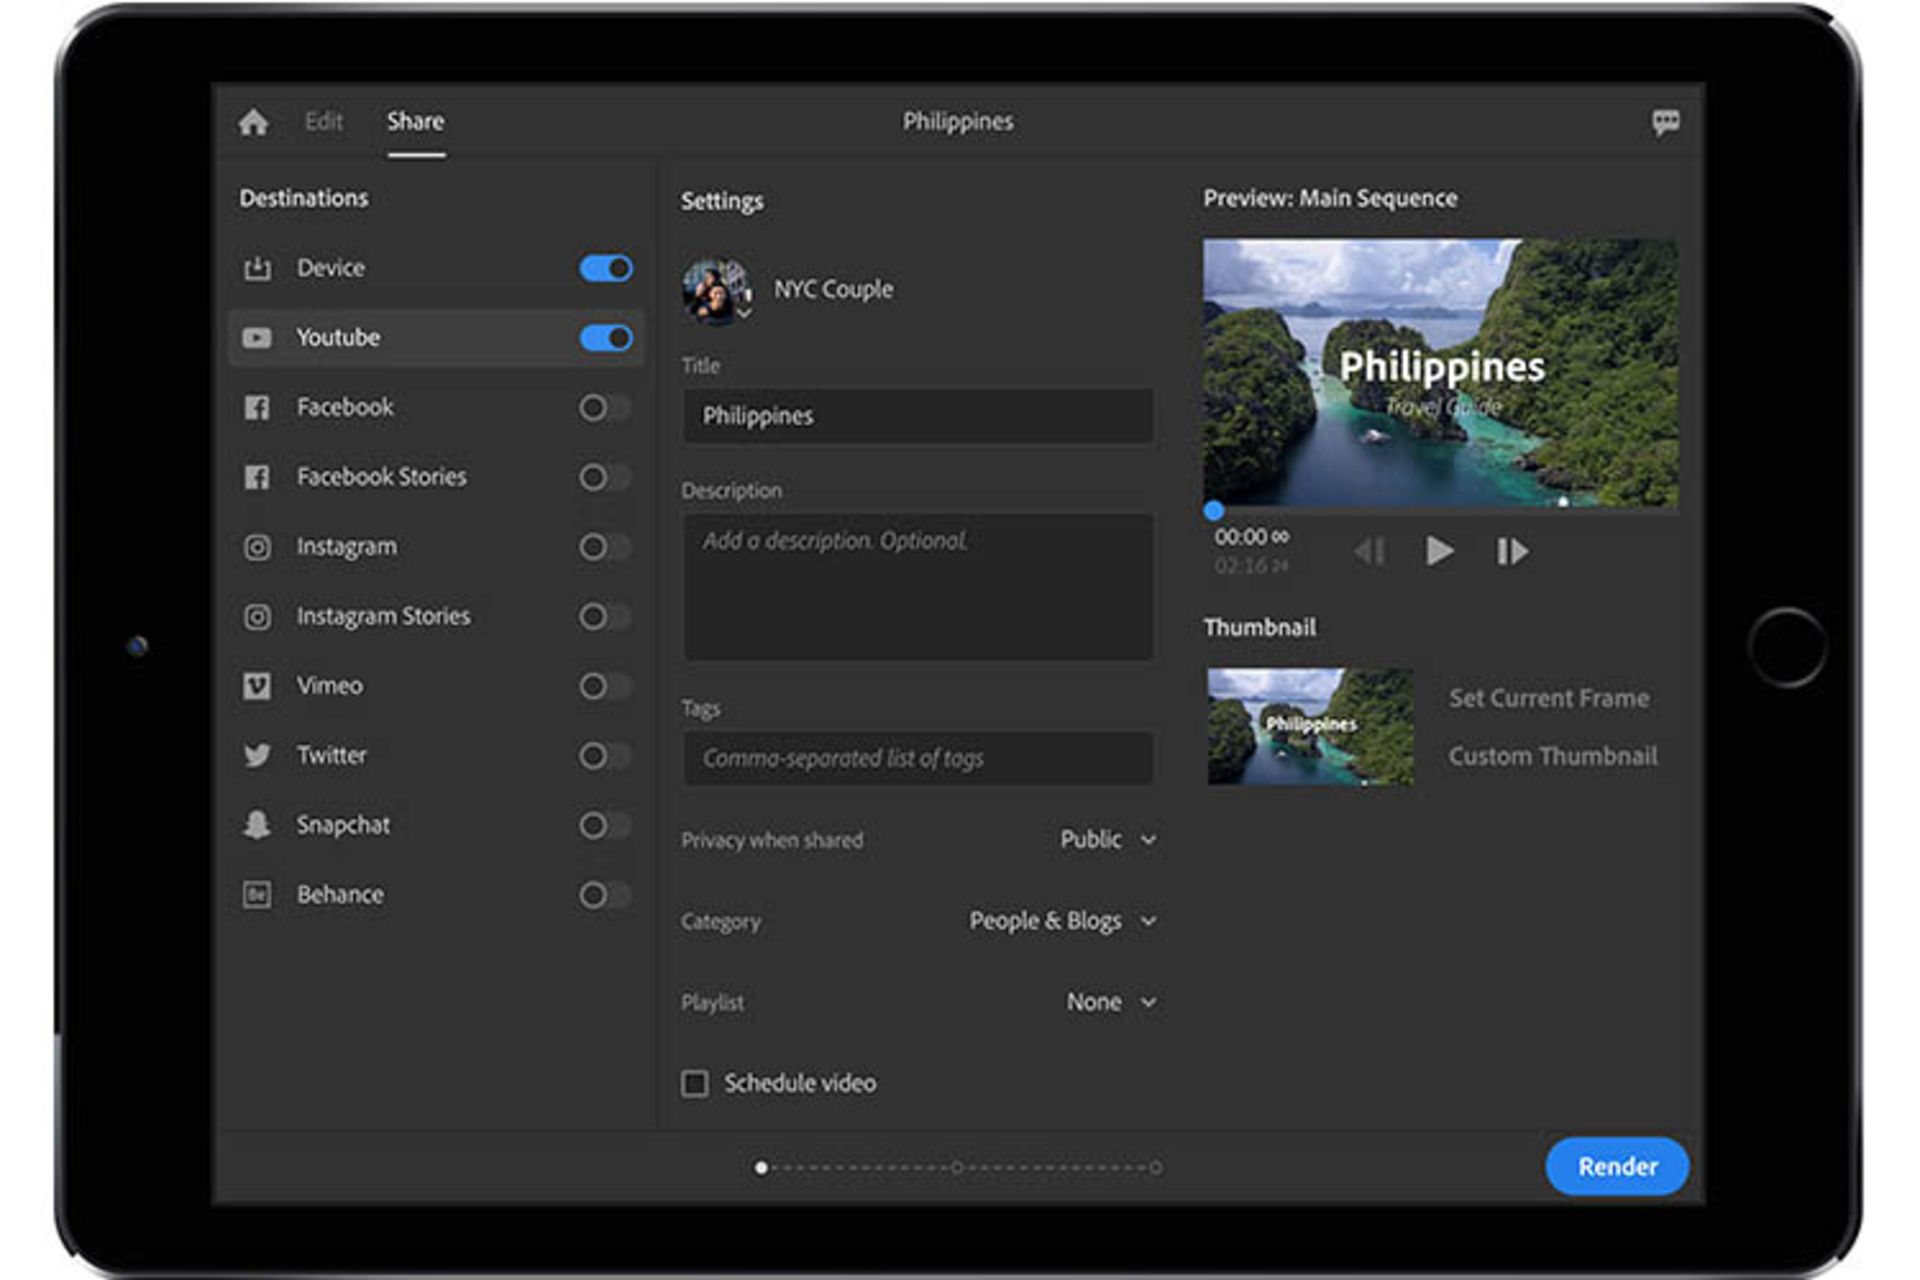Switch to the Edit tab
The width and height of the screenshot is (1920, 1280).
click(x=324, y=121)
